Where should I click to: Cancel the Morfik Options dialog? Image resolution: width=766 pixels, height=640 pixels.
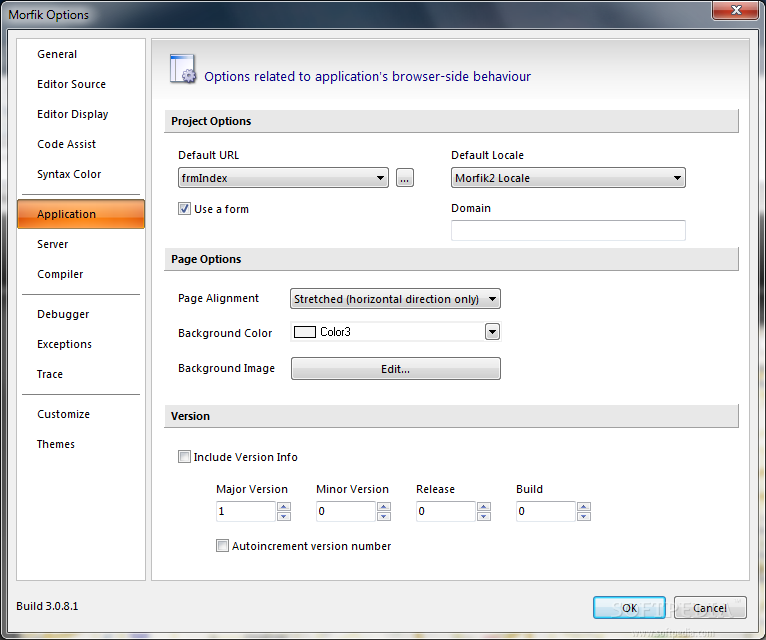coord(710,608)
